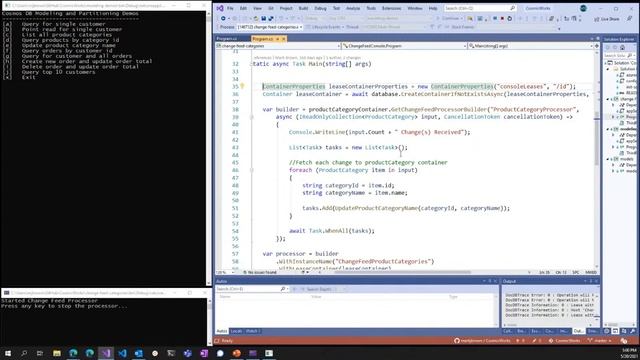The height and width of the screenshot is (360, 640).
Task: Click the Microsoft Teams taskbar icon
Action: 187,353
